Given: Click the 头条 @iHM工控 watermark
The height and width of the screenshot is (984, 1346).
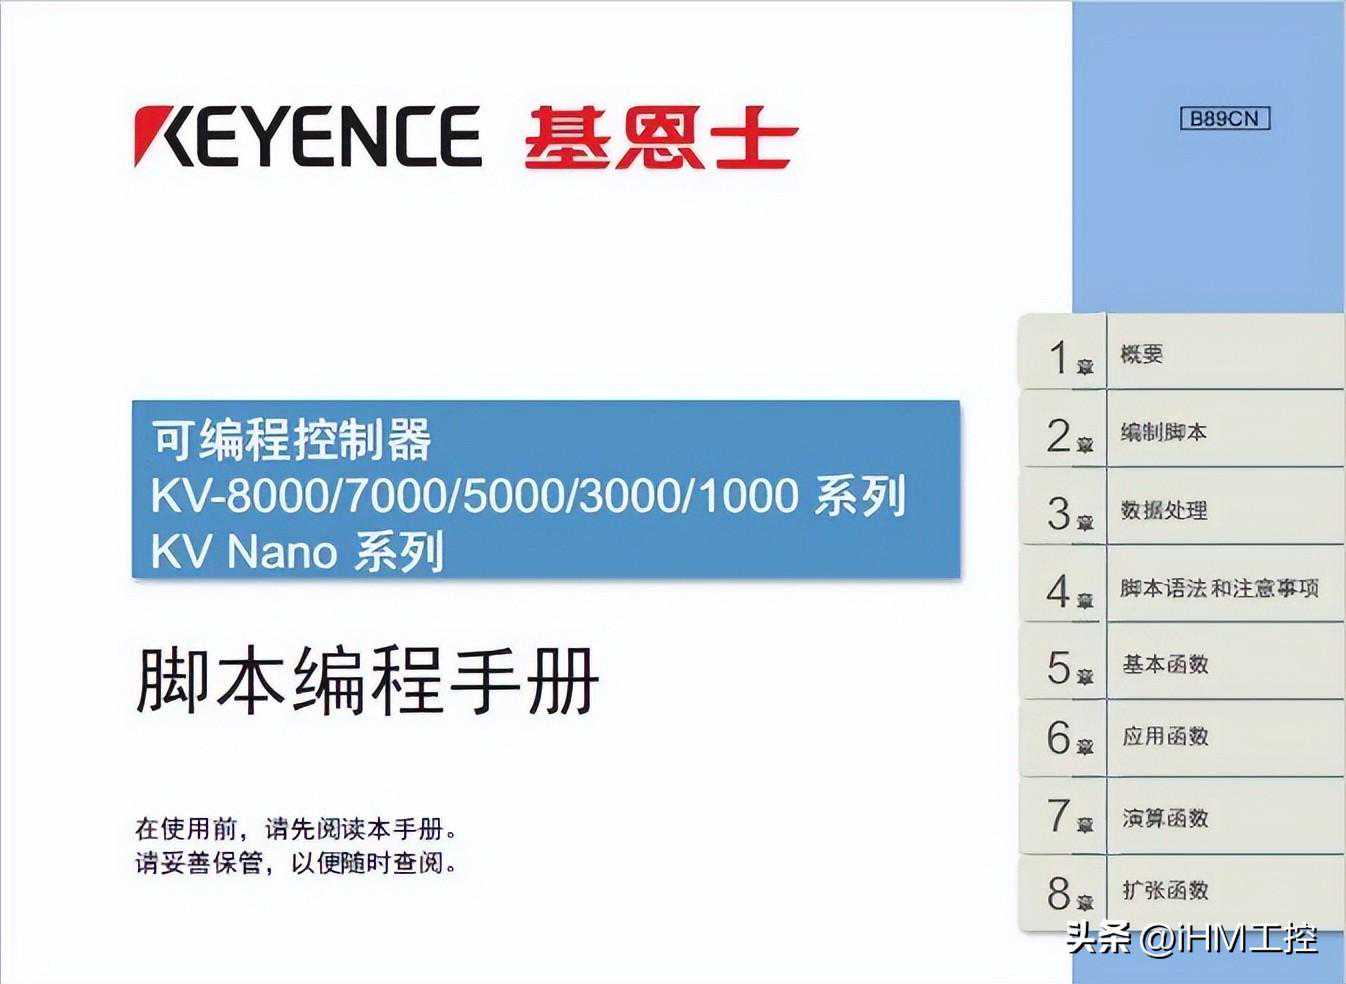Looking at the screenshot, I should [1191, 939].
